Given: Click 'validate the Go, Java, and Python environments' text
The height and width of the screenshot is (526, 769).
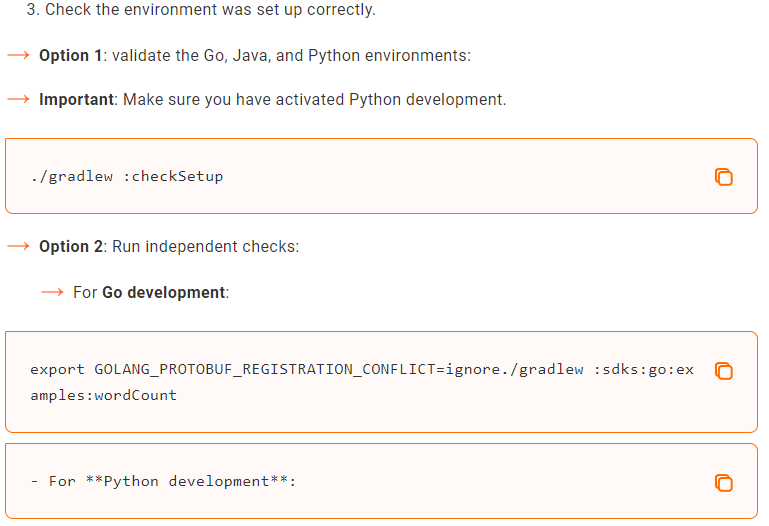Looking at the screenshot, I should pos(290,56).
